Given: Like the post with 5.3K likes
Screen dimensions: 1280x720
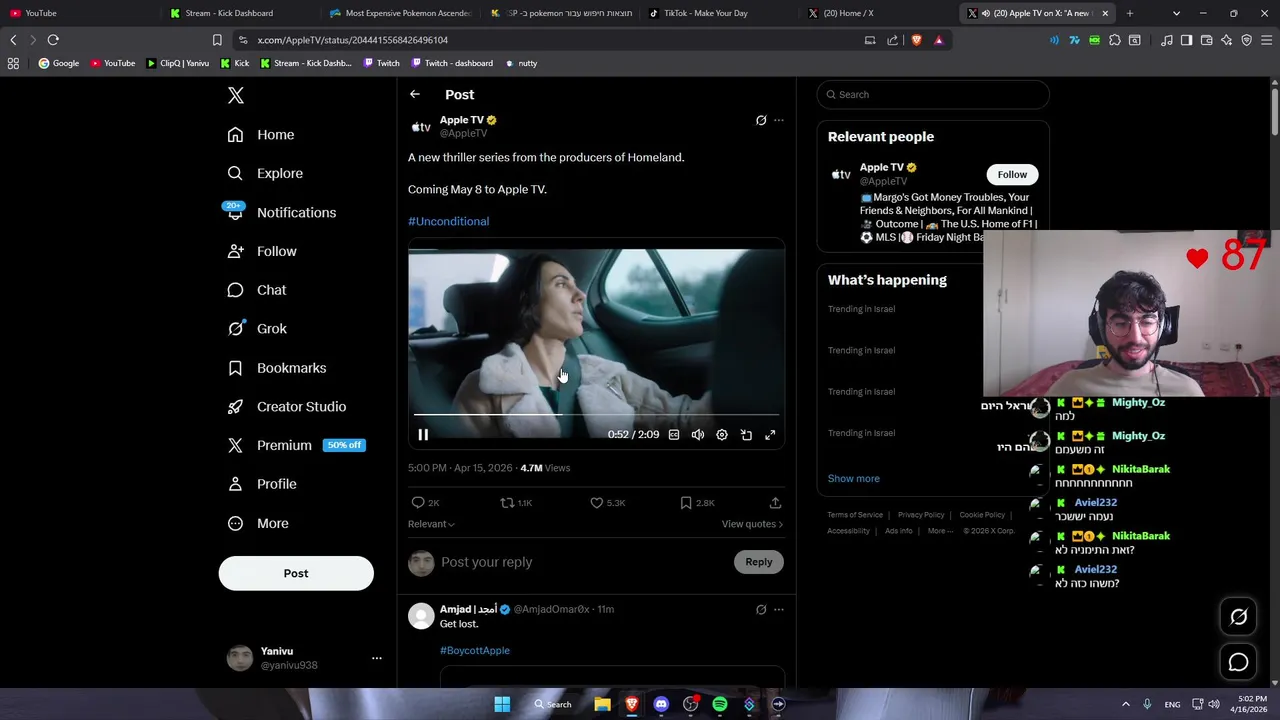Looking at the screenshot, I should click(607, 503).
